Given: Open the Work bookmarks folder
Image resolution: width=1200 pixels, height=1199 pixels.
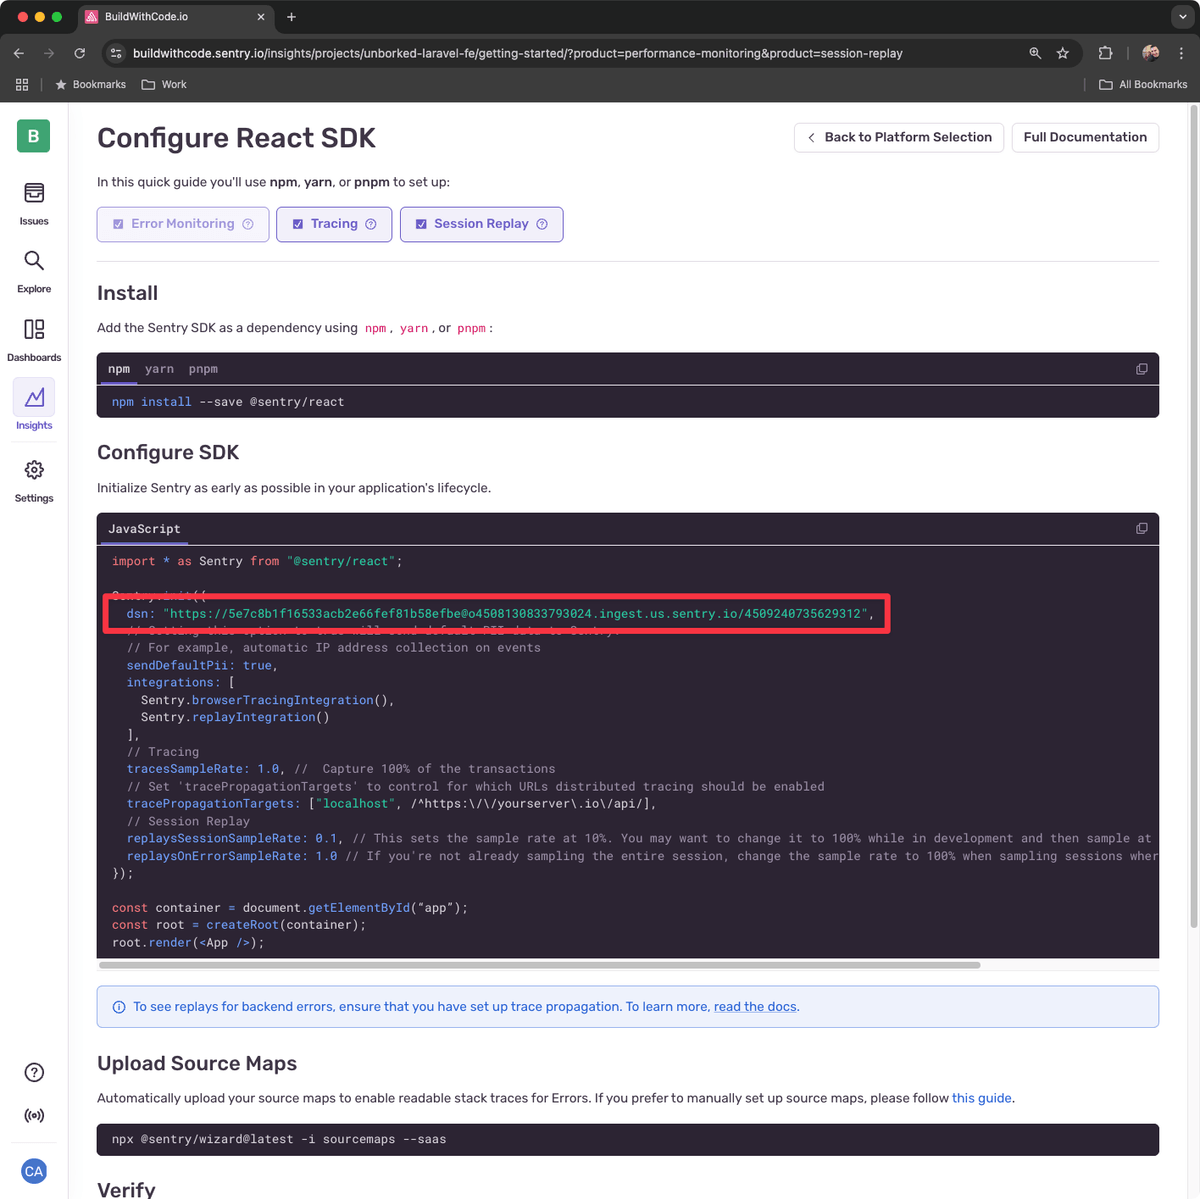Looking at the screenshot, I should [x=164, y=85].
